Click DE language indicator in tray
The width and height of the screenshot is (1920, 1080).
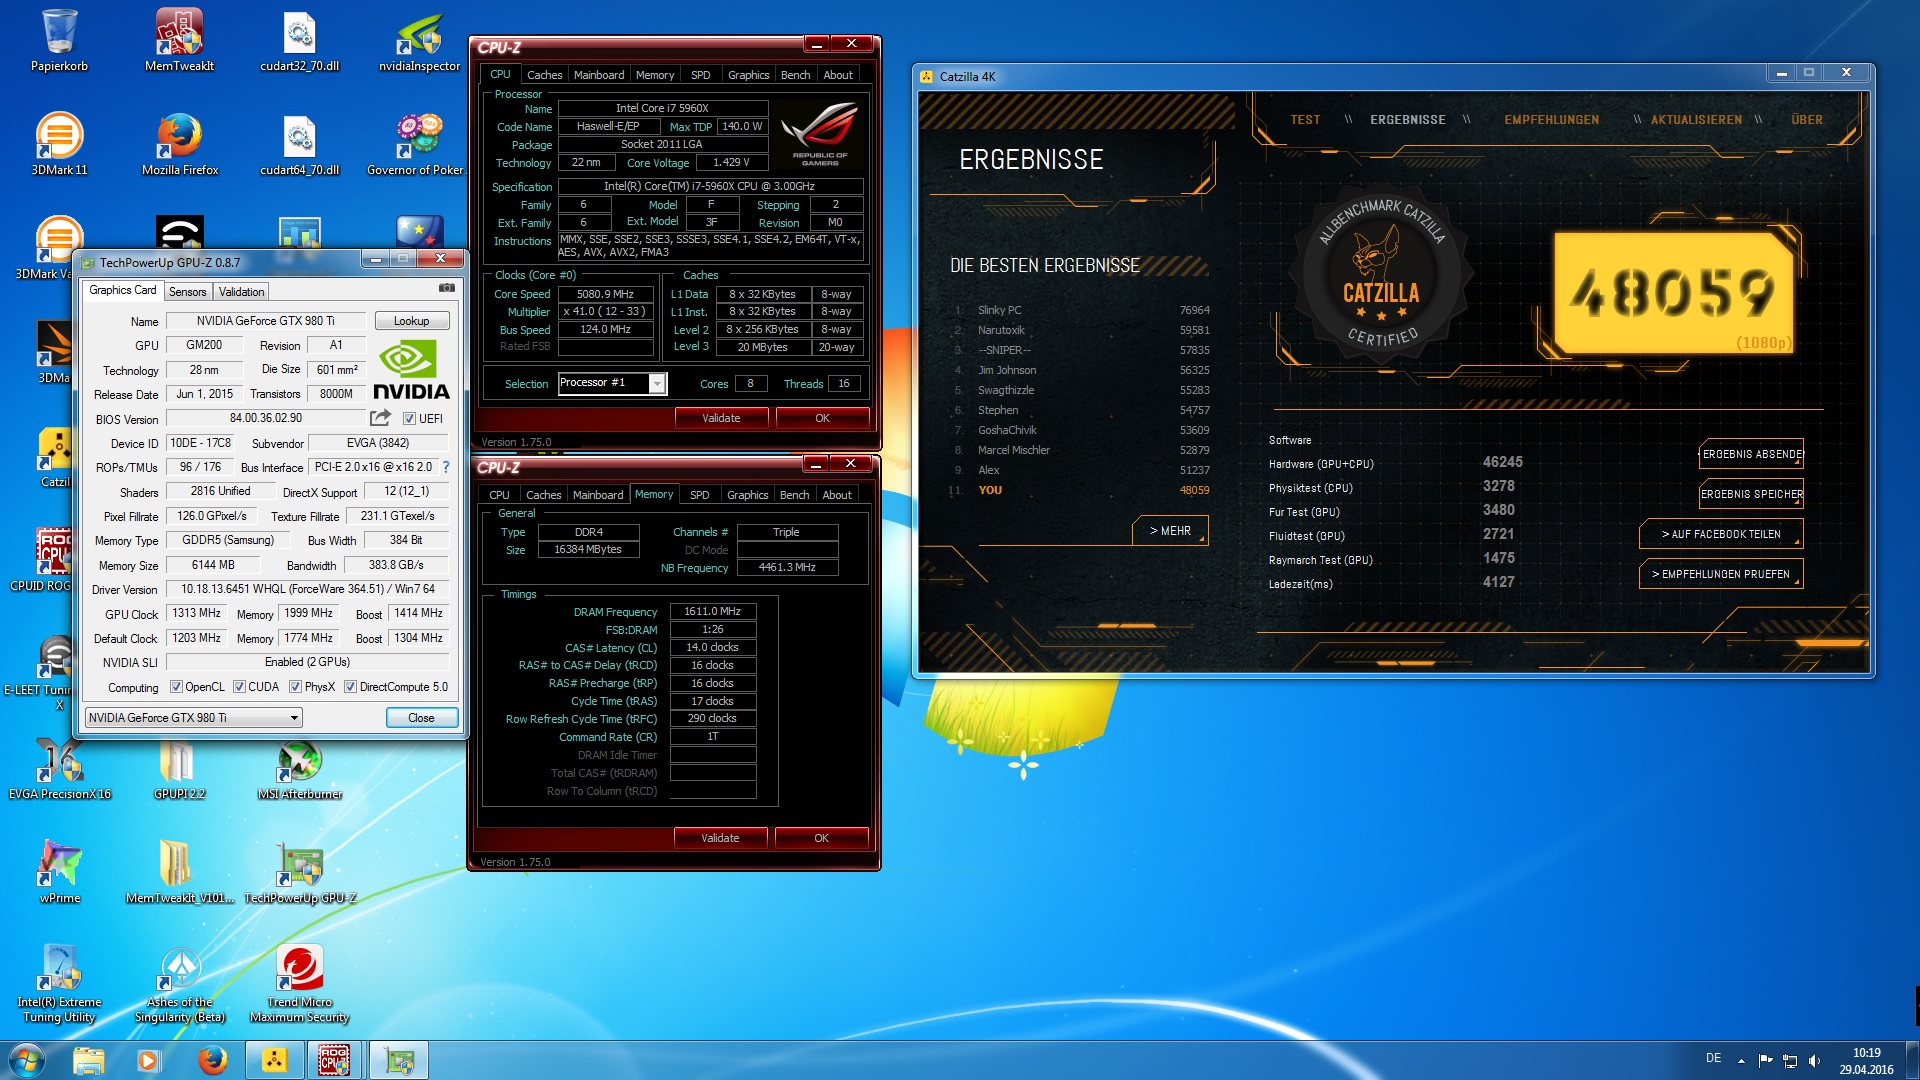point(1713,1058)
